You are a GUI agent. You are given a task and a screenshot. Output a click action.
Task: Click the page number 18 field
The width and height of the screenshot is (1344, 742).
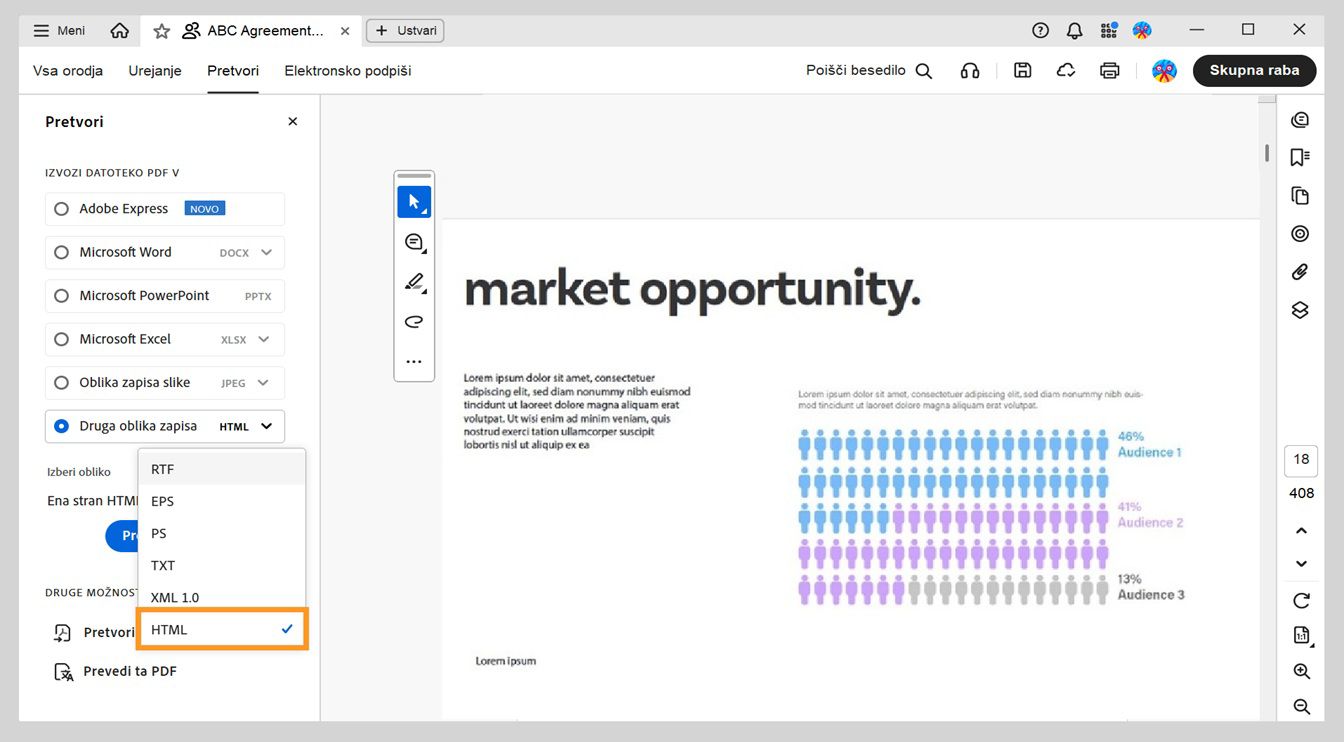1301,460
